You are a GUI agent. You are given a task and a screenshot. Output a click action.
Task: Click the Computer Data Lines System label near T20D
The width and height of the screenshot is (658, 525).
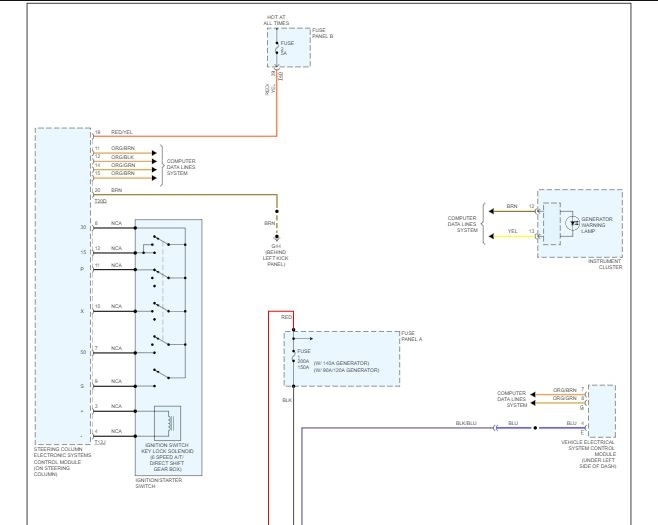pos(181,167)
